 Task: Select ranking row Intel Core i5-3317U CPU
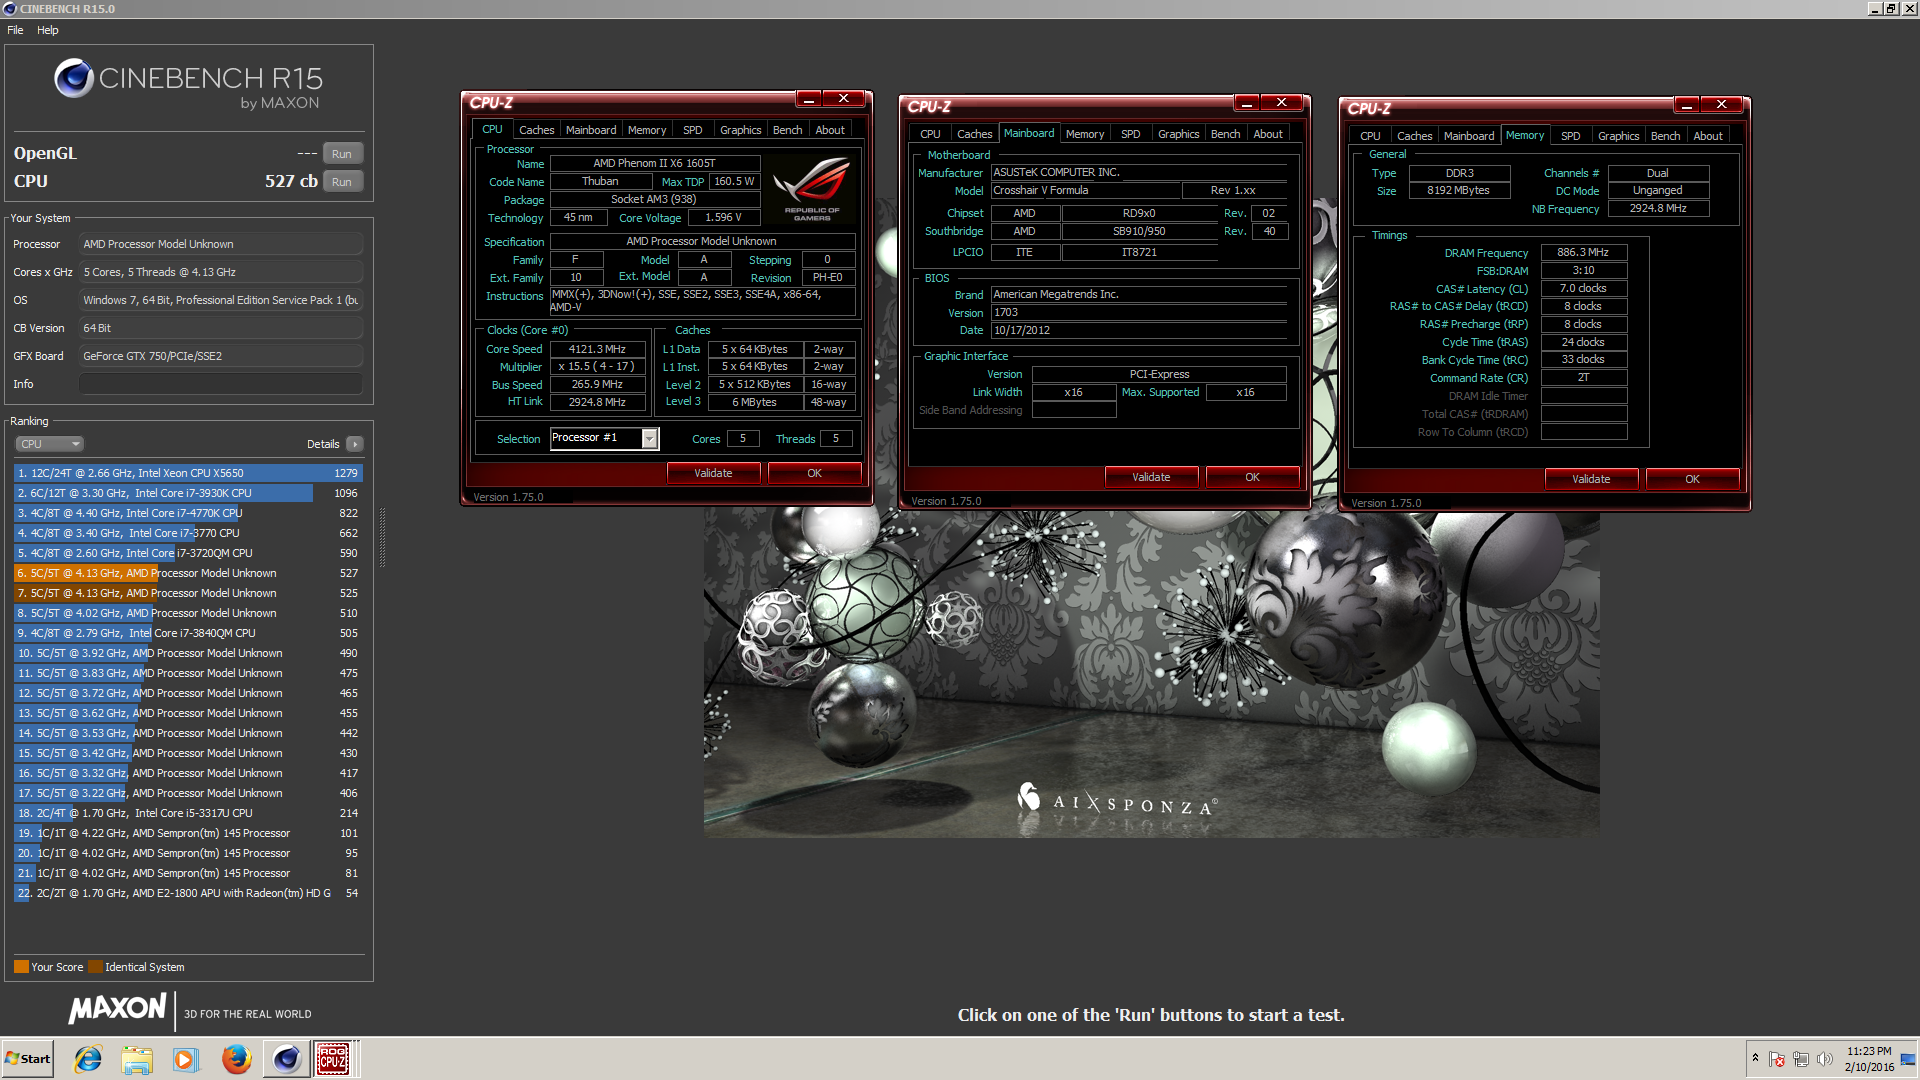click(188, 813)
